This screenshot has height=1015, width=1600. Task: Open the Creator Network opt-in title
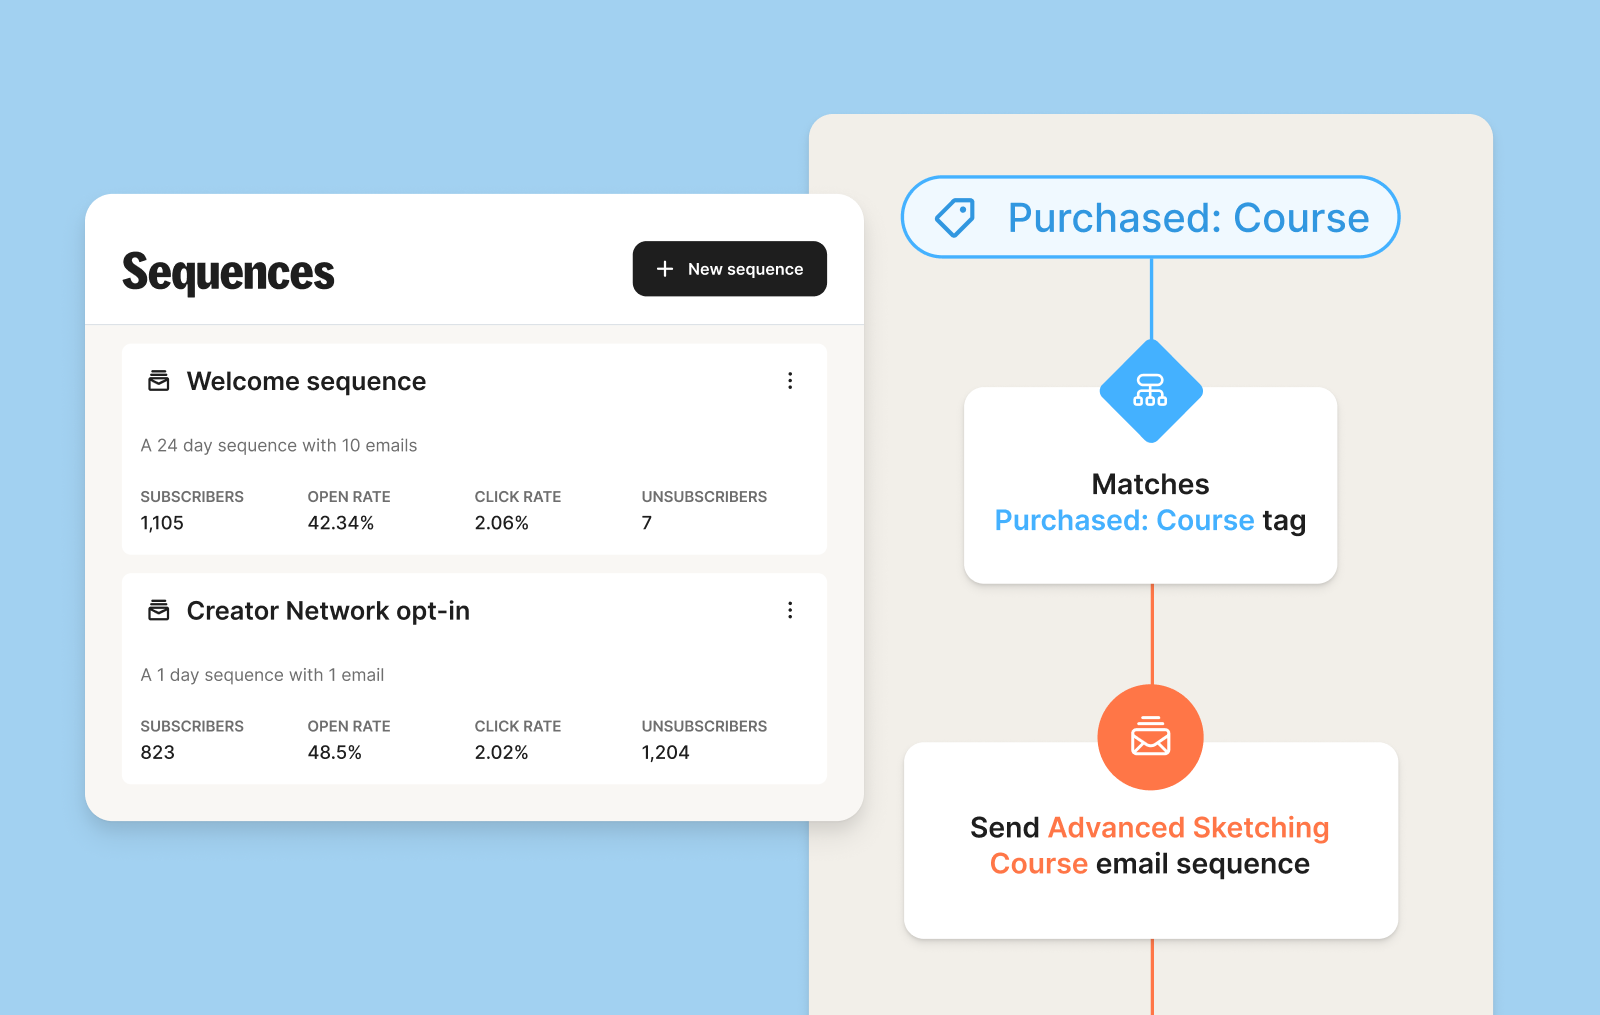(328, 611)
